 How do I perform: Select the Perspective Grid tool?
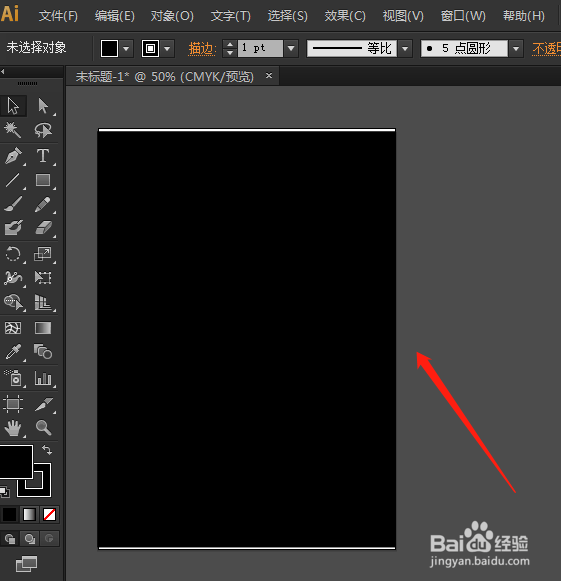click(43, 302)
